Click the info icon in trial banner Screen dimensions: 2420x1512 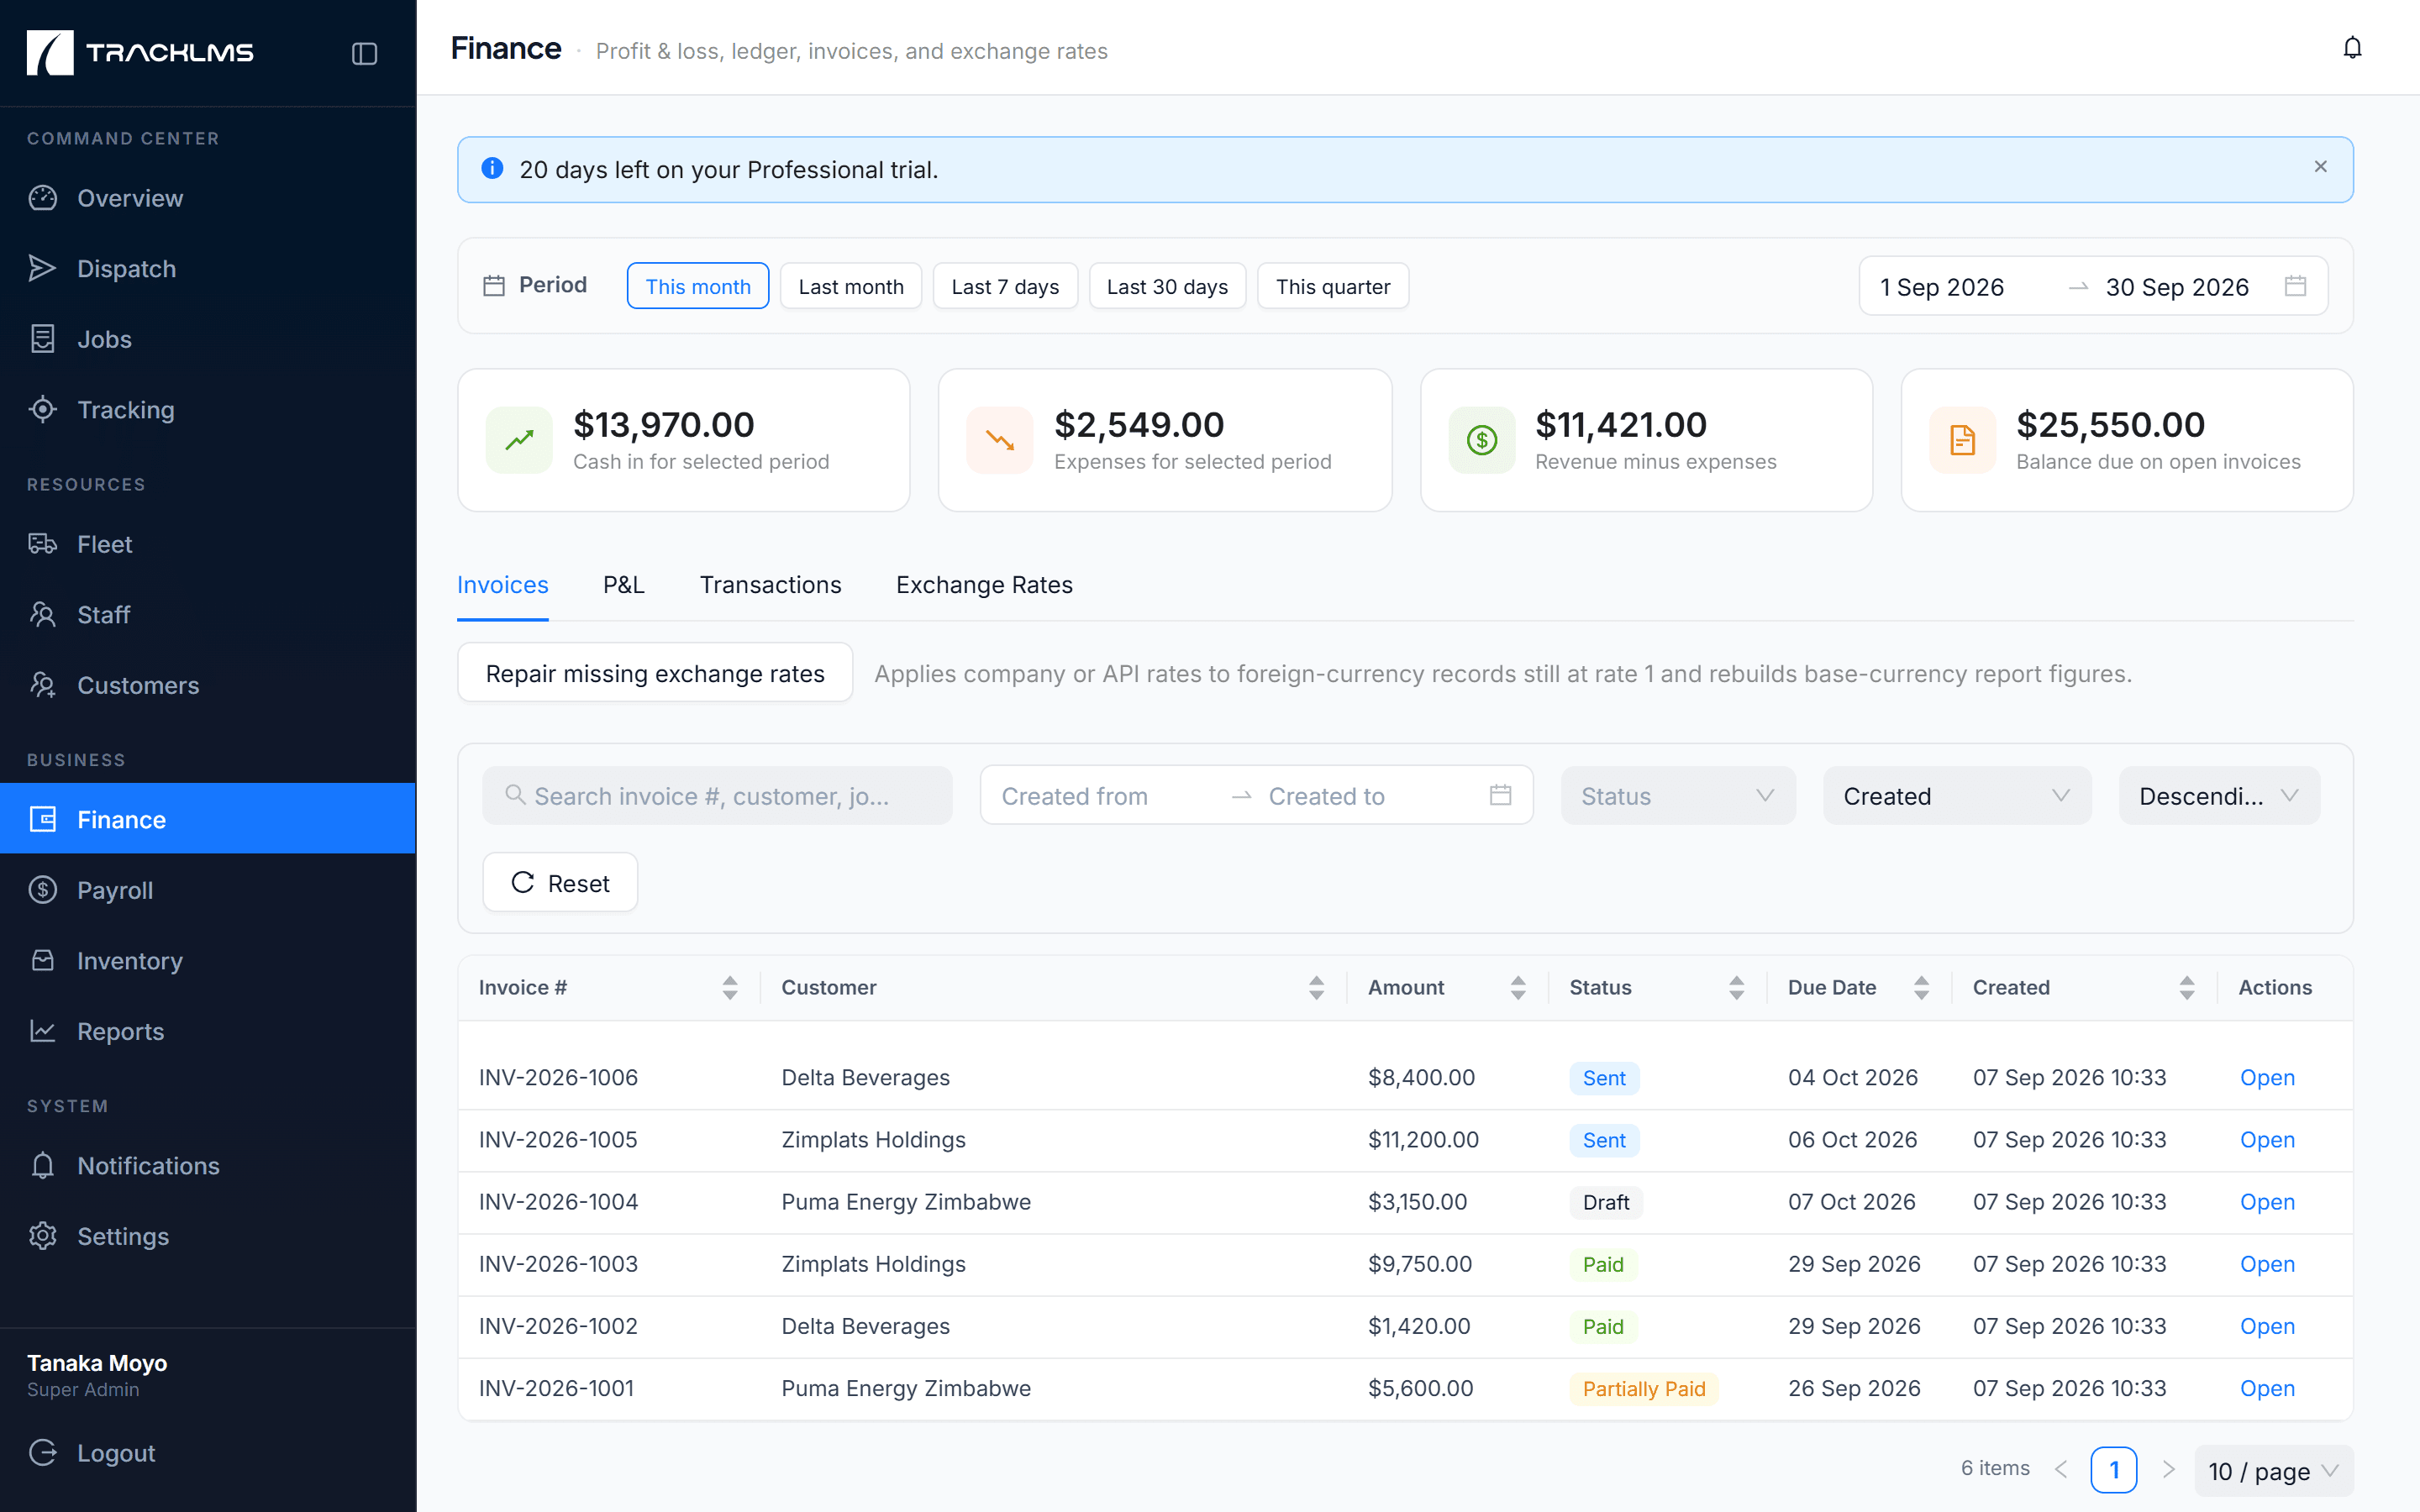(x=492, y=168)
